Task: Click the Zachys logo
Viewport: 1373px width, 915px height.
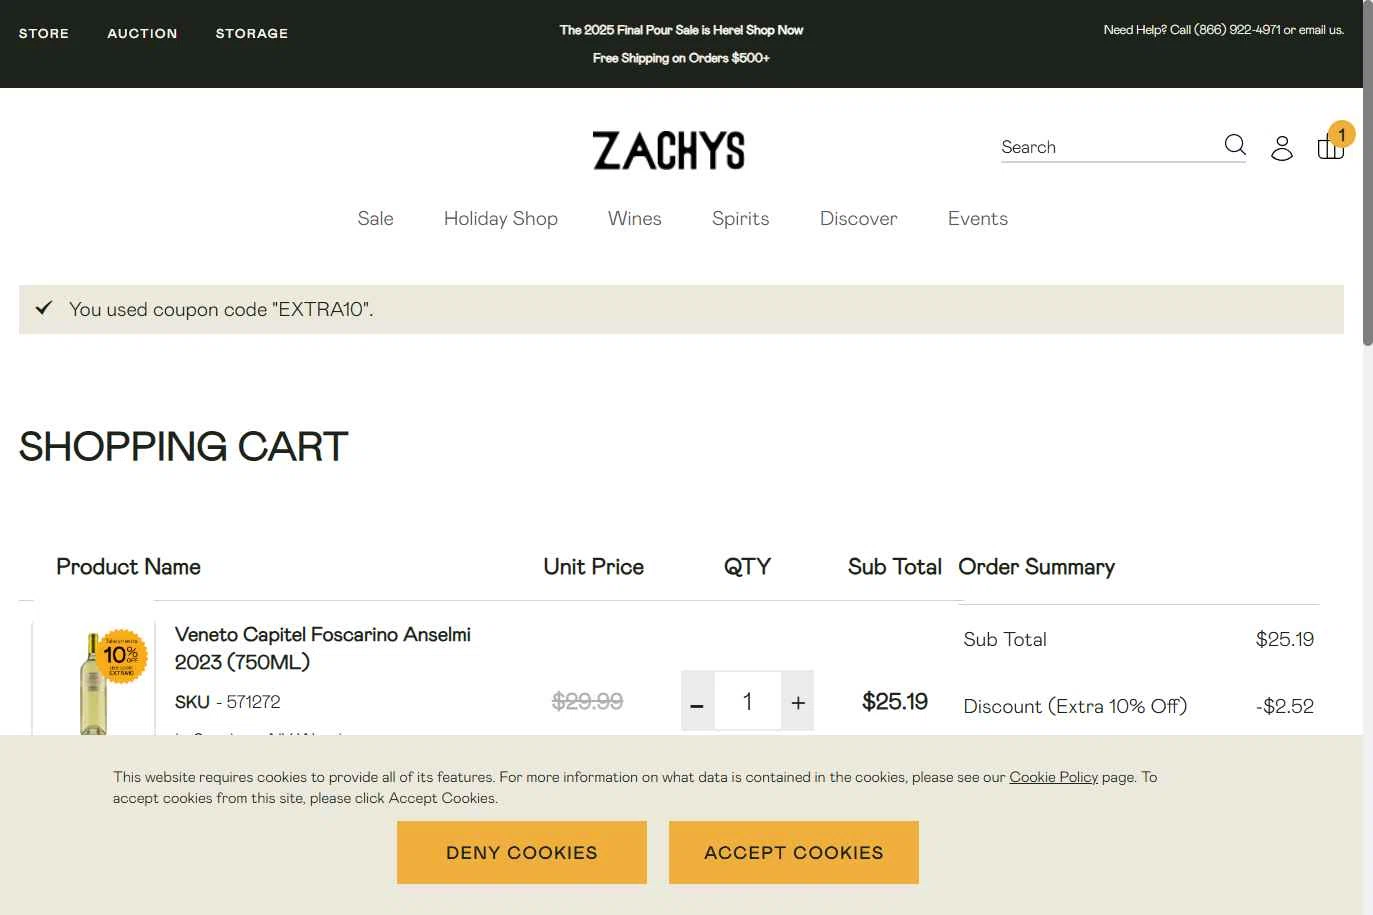Action: [669, 150]
